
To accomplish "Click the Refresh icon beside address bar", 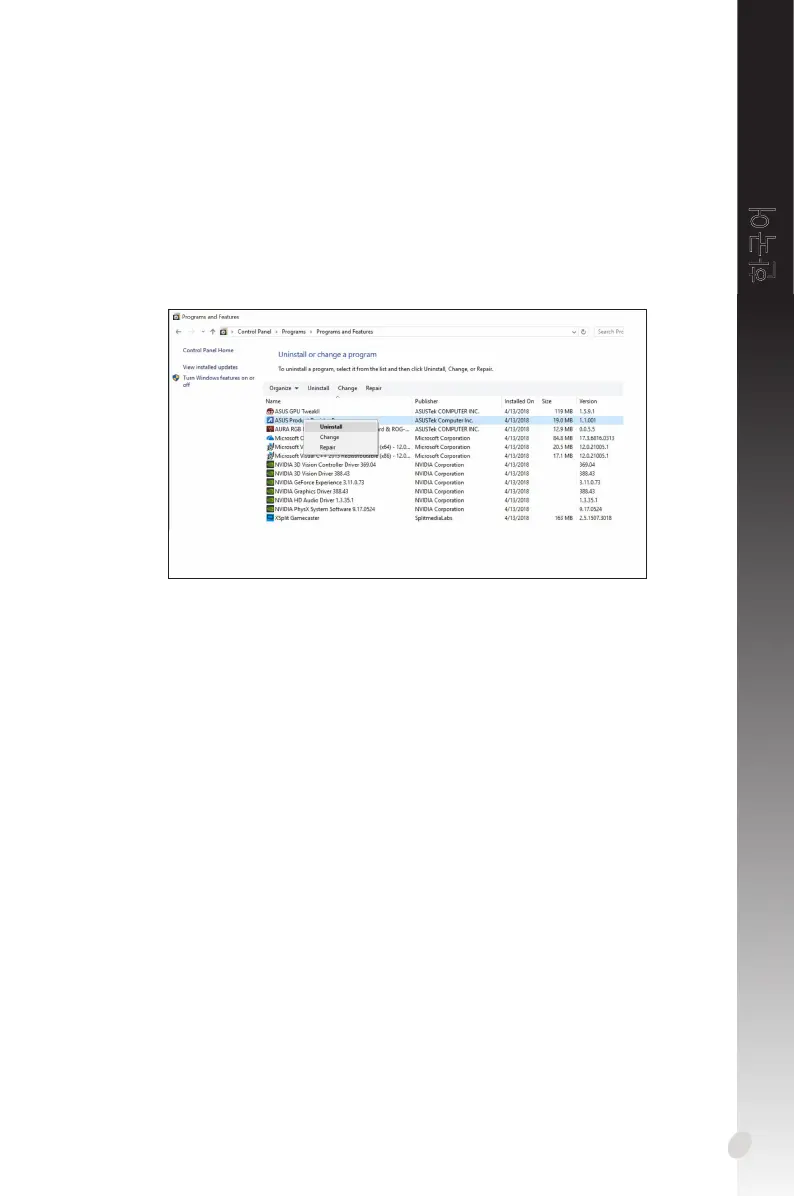I will [x=583, y=332].
